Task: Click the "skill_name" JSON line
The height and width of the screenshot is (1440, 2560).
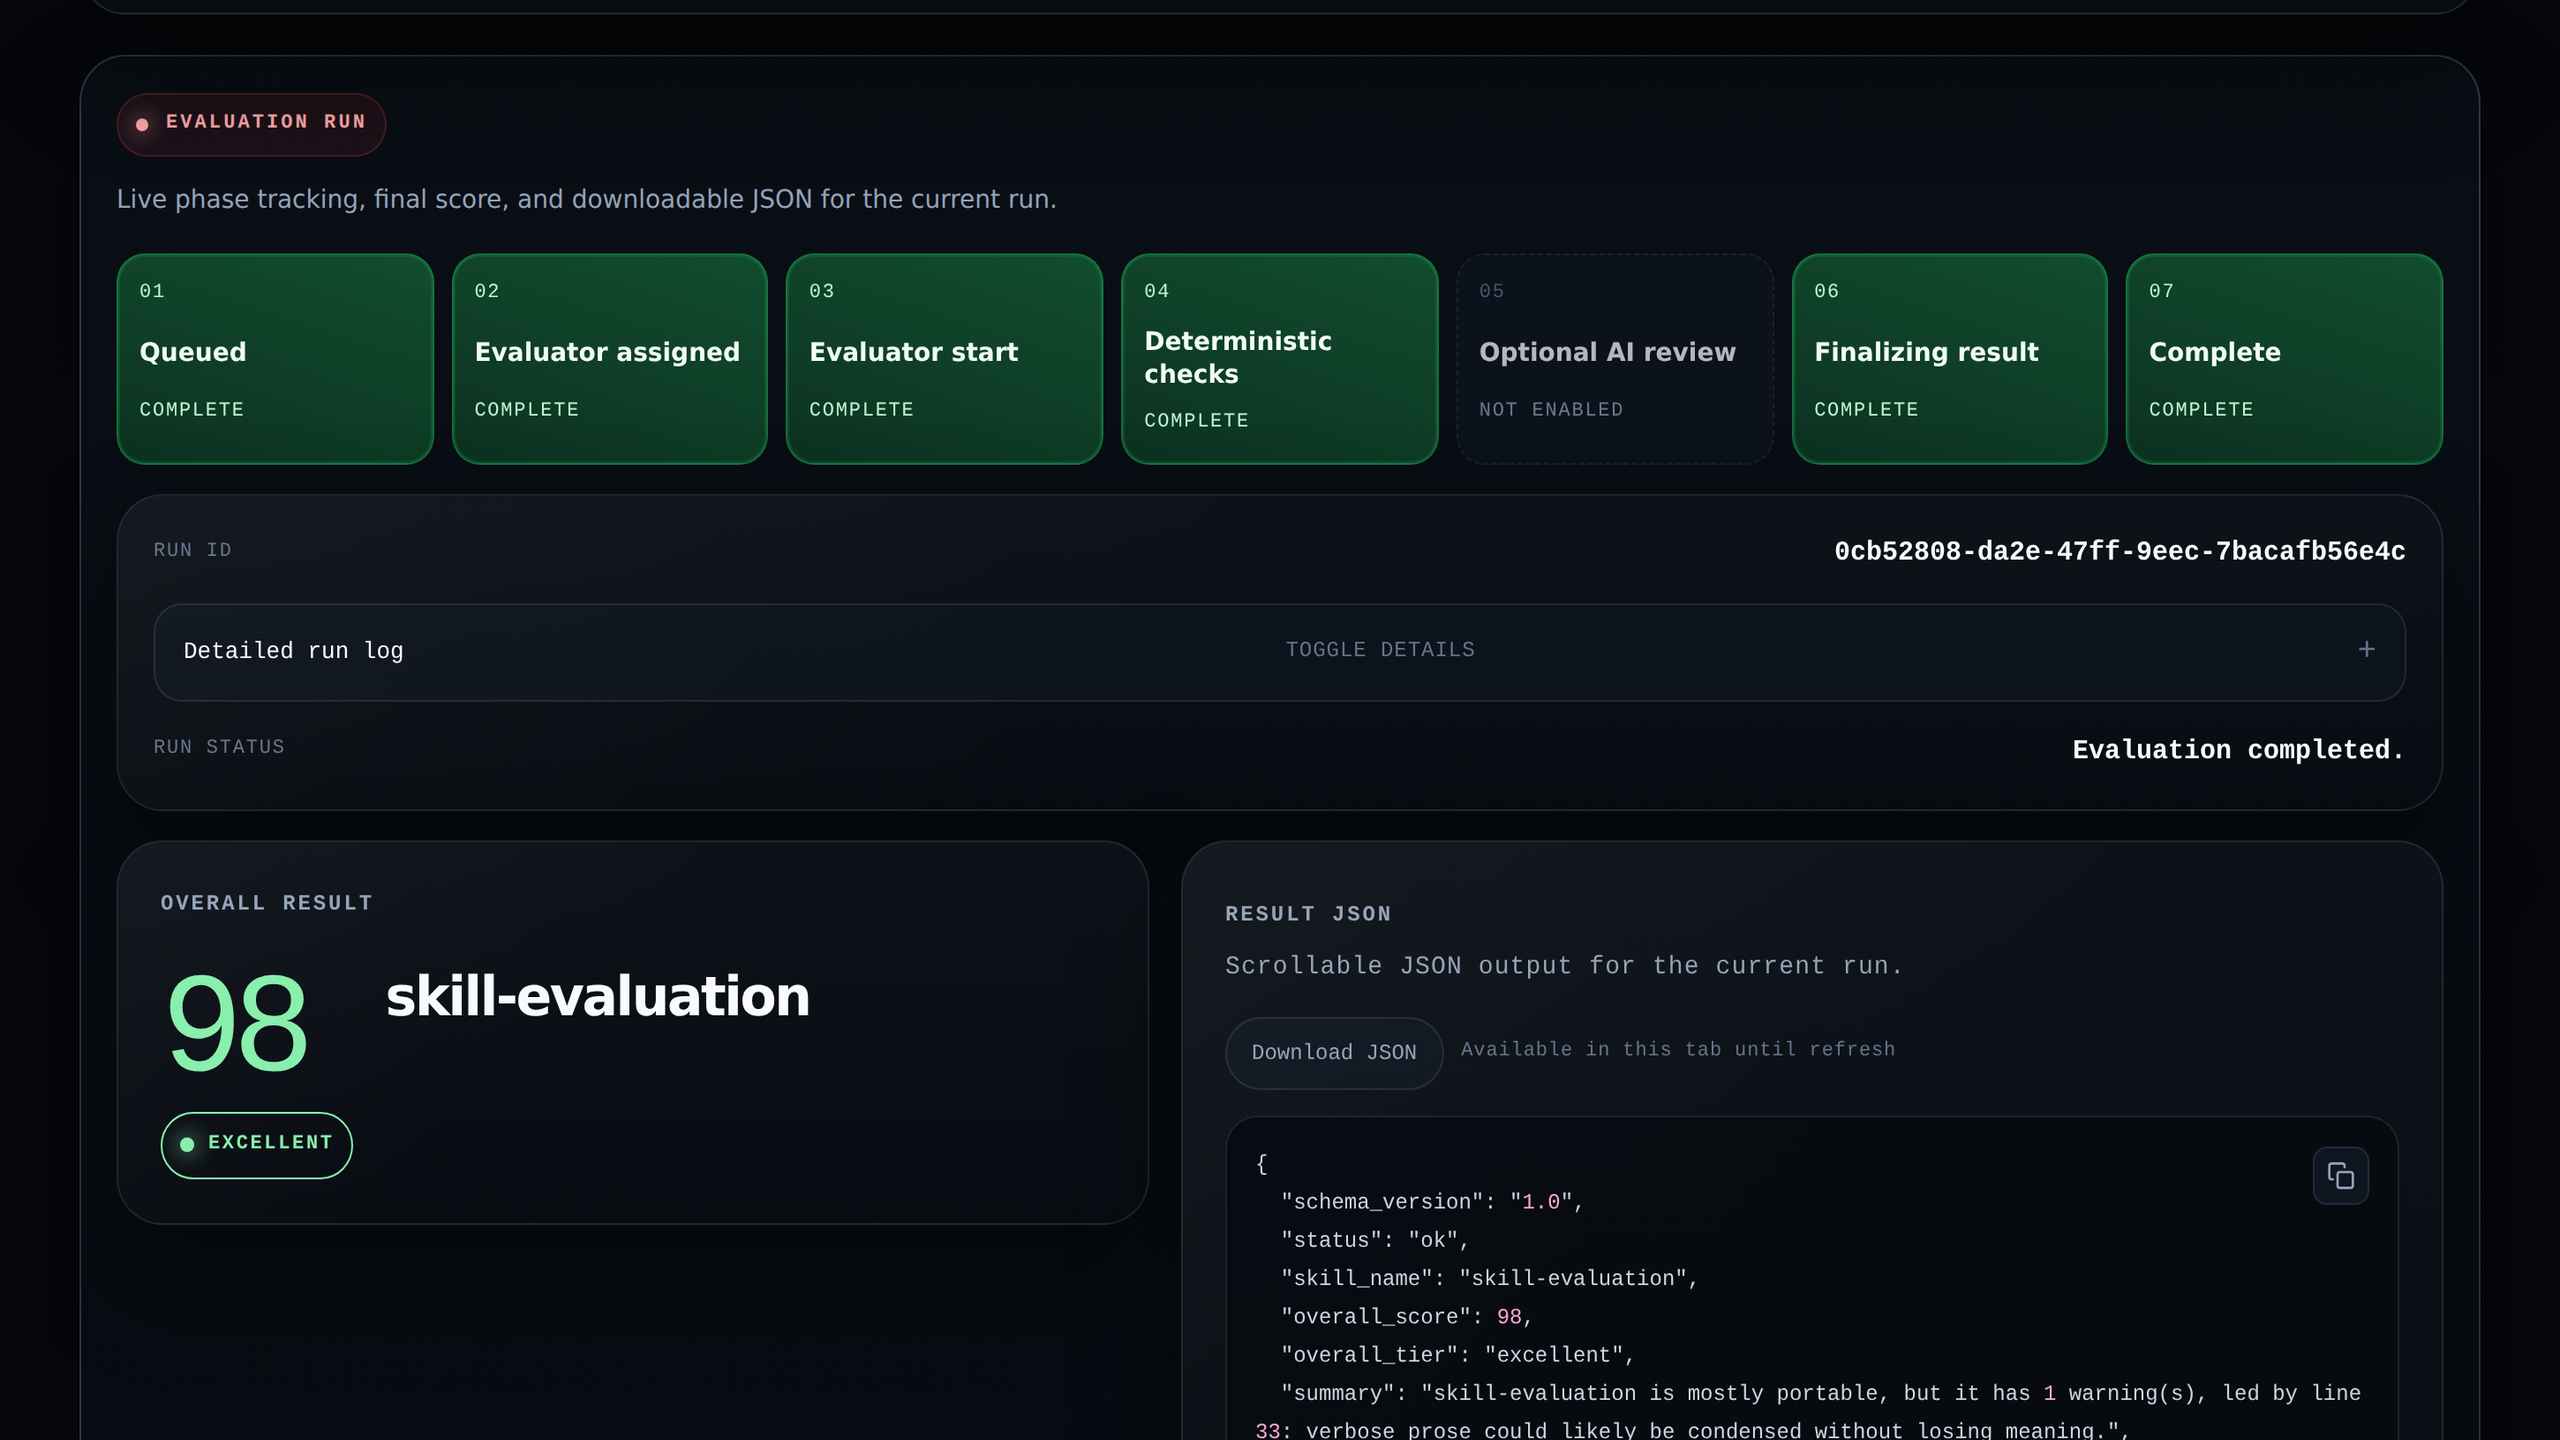Action: 1489,1279
